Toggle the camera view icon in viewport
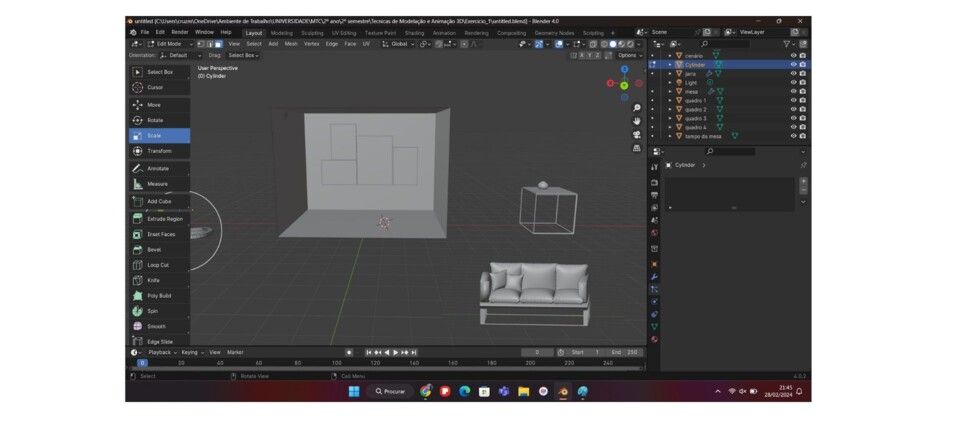 coord(637,134)
